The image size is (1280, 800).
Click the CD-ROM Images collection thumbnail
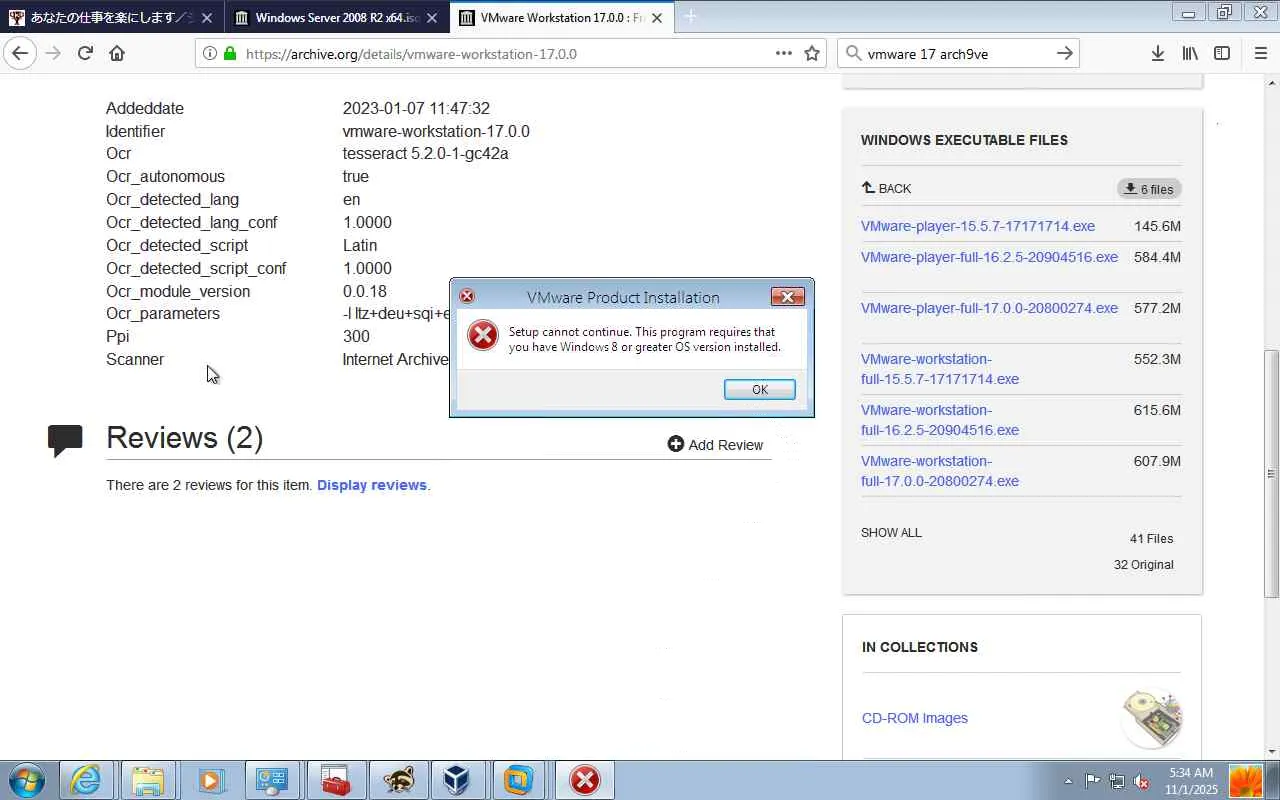click(1152, 718)
